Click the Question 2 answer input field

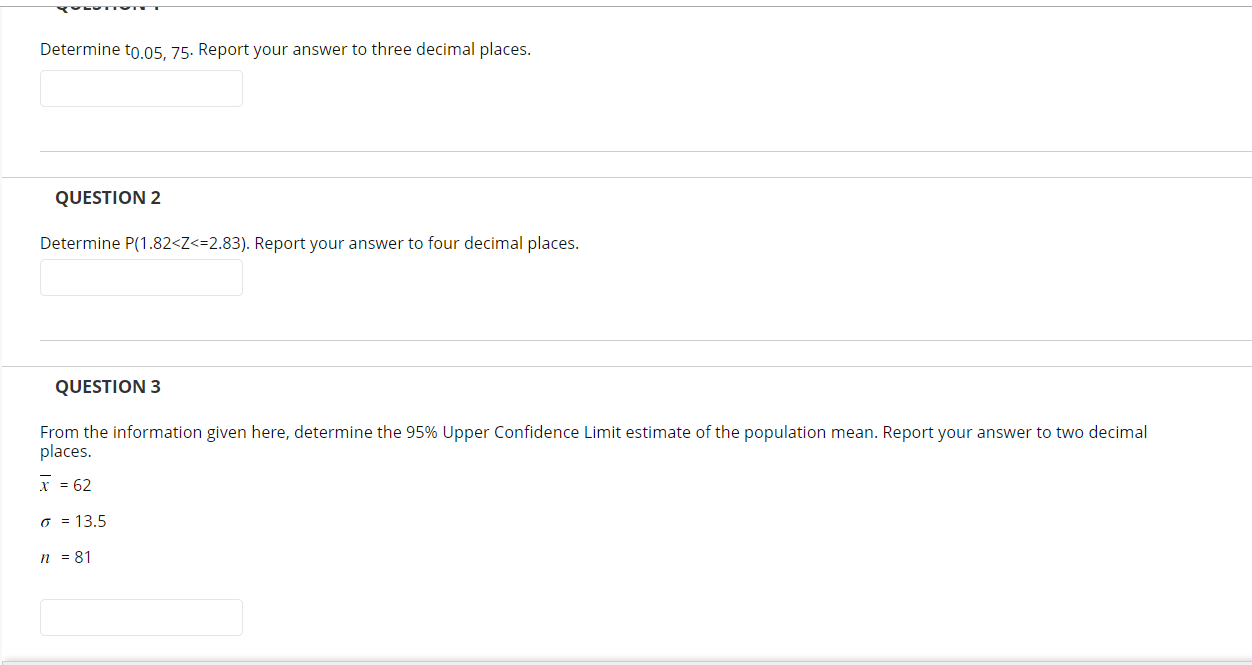point(140,277)
